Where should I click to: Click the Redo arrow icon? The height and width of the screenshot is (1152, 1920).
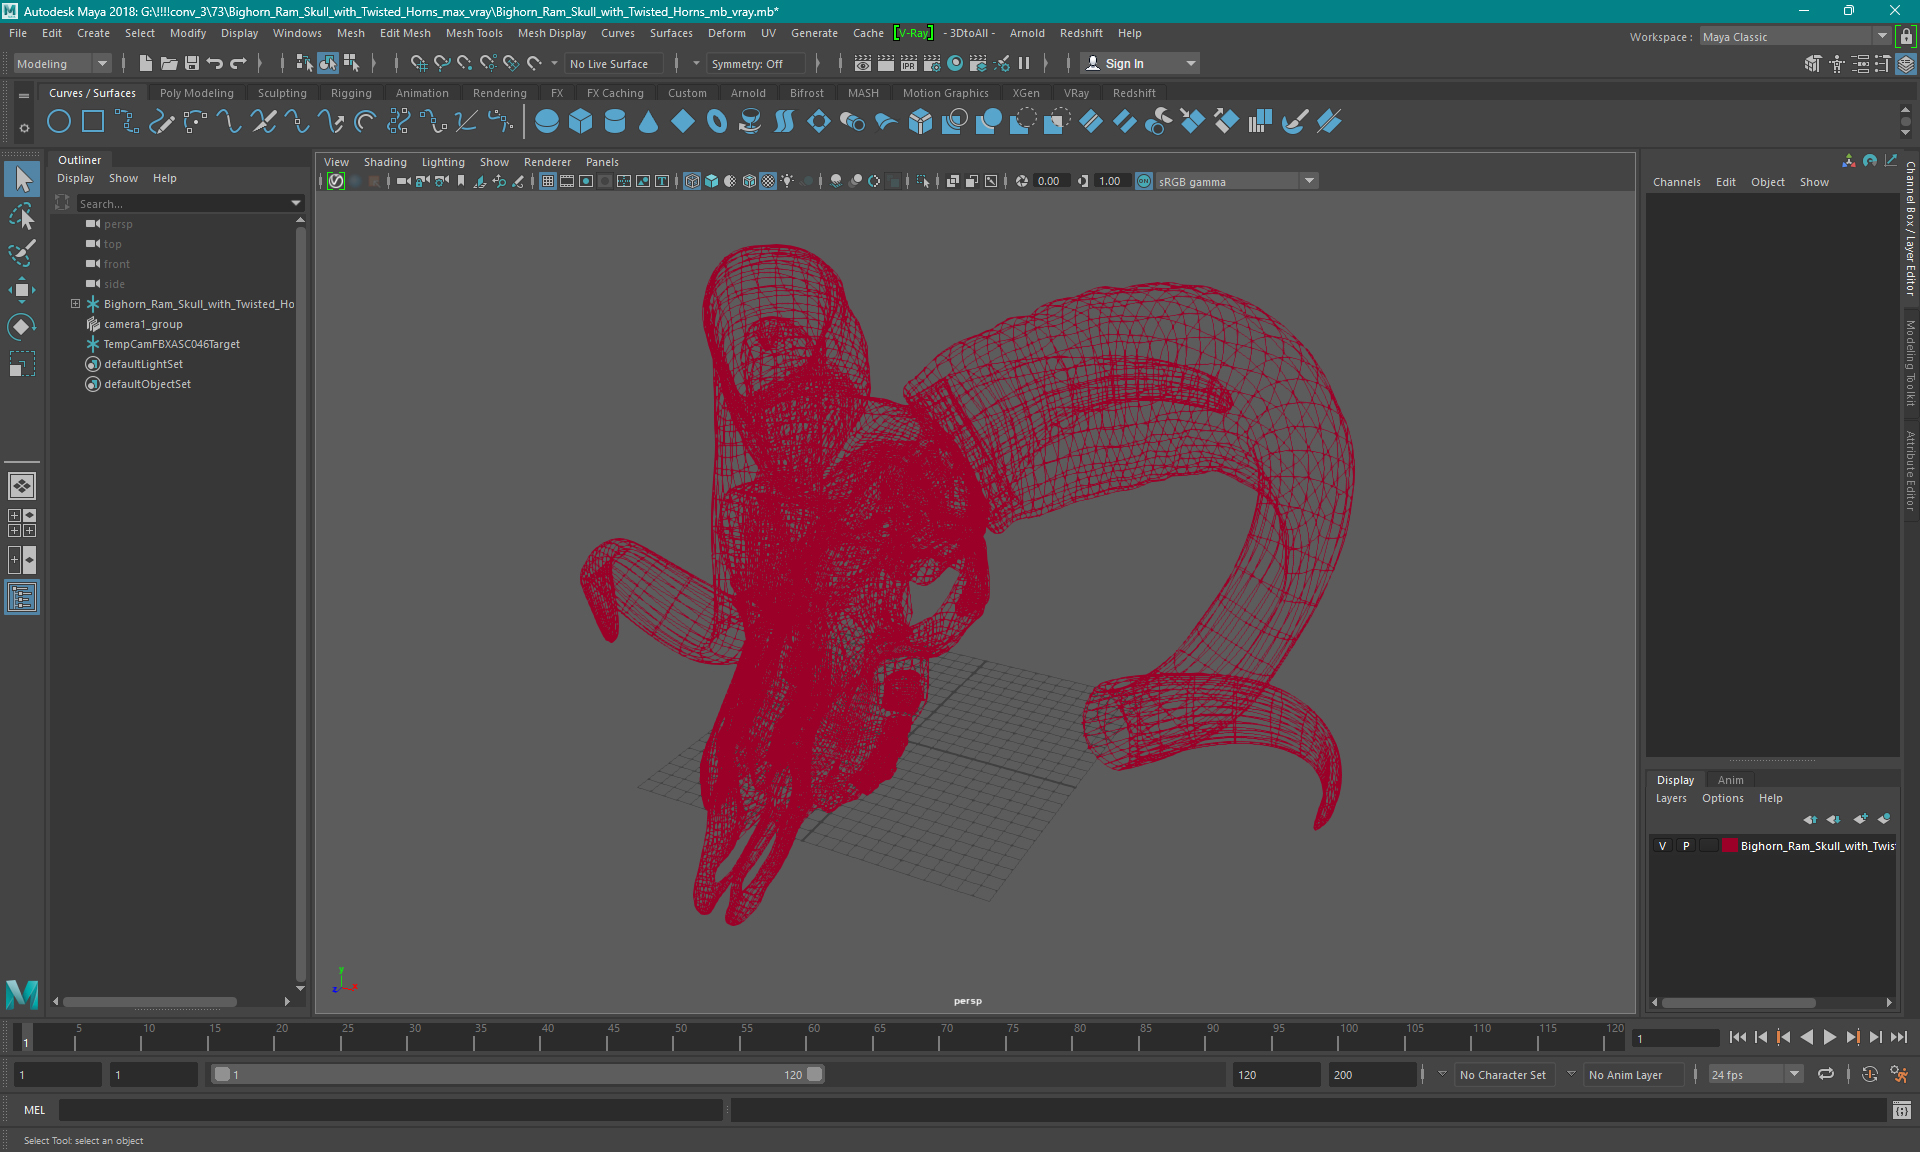(x=238, y=63)
